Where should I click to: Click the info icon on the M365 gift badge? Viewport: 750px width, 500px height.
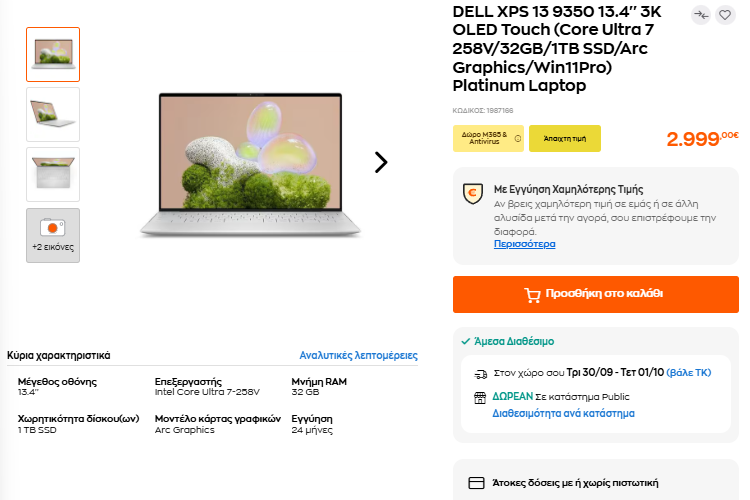pyautogui.click(x=518, y=138)
